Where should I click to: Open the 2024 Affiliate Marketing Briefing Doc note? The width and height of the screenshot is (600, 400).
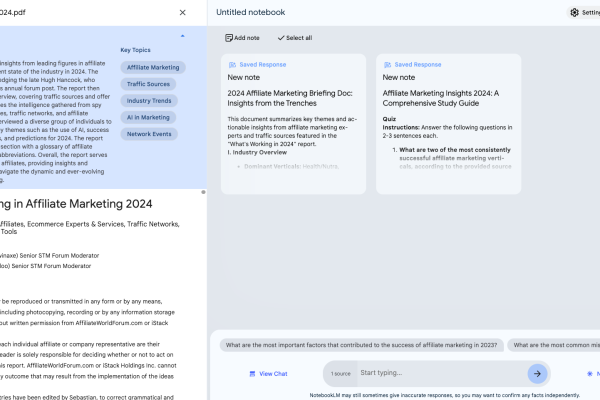(293, 124)
